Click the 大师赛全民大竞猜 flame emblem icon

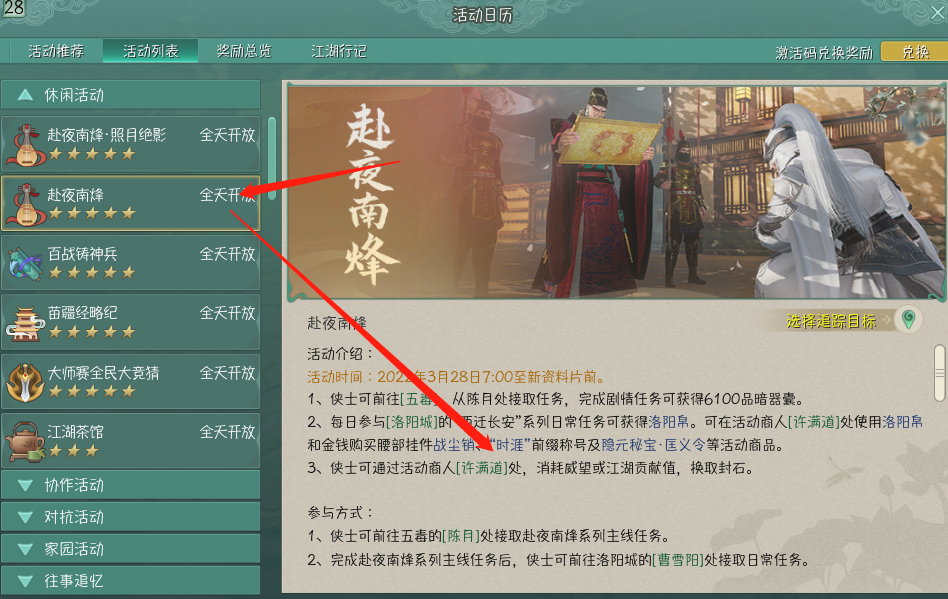click(x=25, y=382)
